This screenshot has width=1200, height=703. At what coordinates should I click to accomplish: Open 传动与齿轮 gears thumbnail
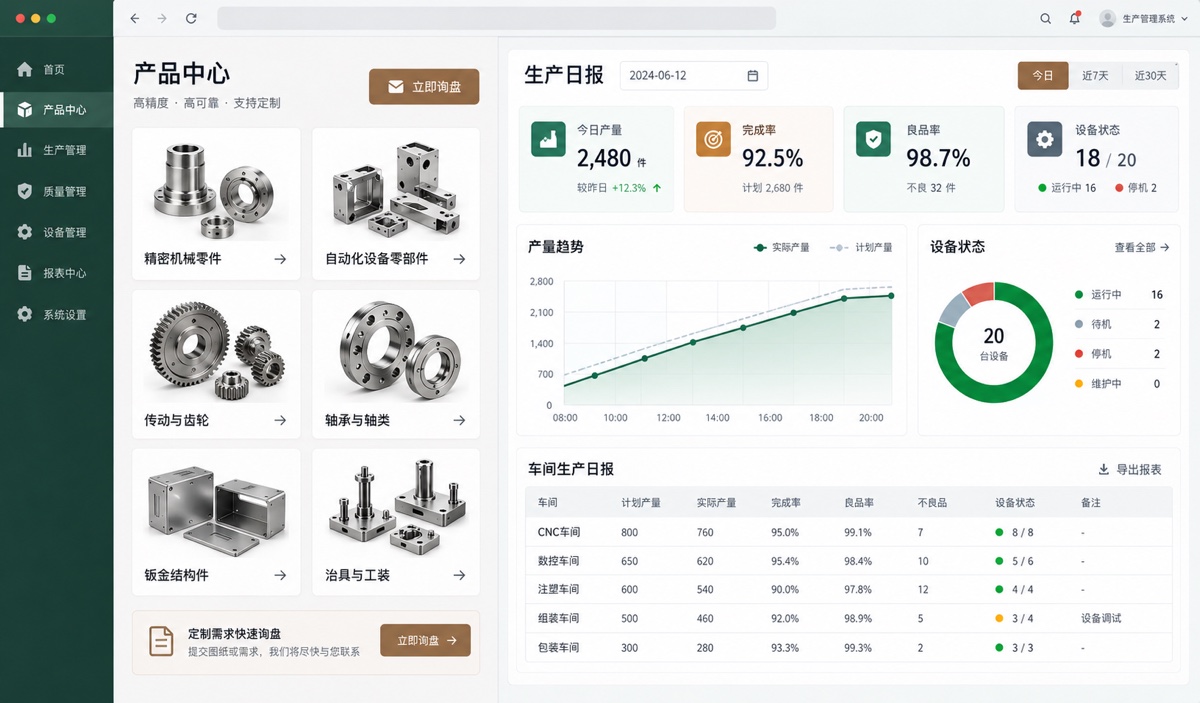(x=216, y=348)
